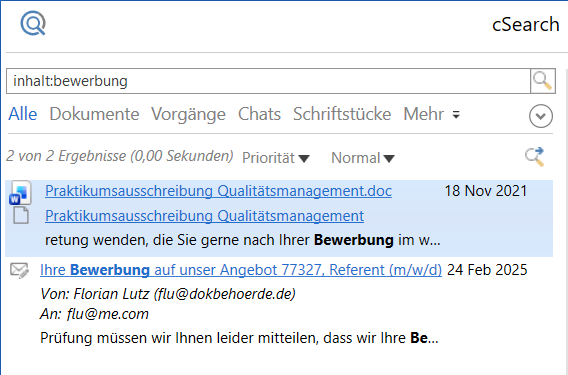The image size is (568, 375).
Task: Click the Word document icon of the first result
Action: pos(20,193)
